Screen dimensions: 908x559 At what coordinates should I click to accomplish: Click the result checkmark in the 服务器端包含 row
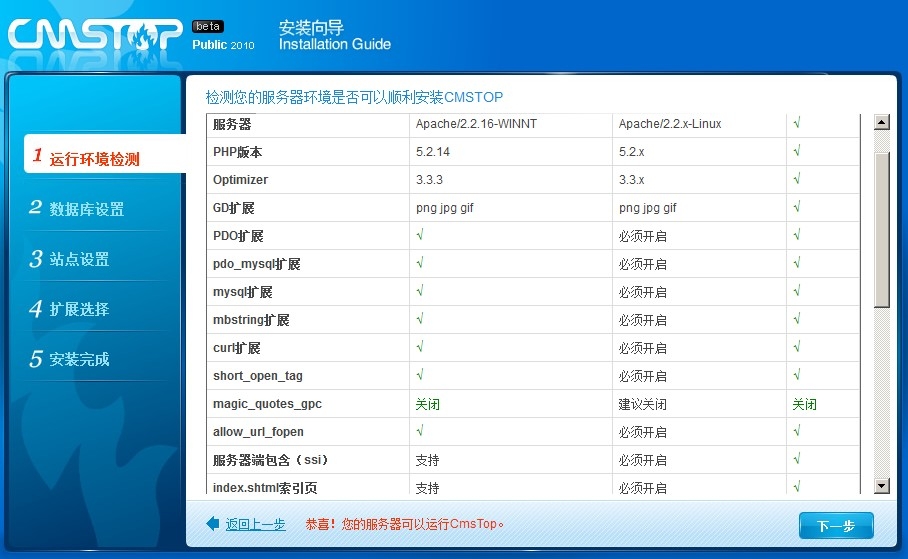pos(797,459)
